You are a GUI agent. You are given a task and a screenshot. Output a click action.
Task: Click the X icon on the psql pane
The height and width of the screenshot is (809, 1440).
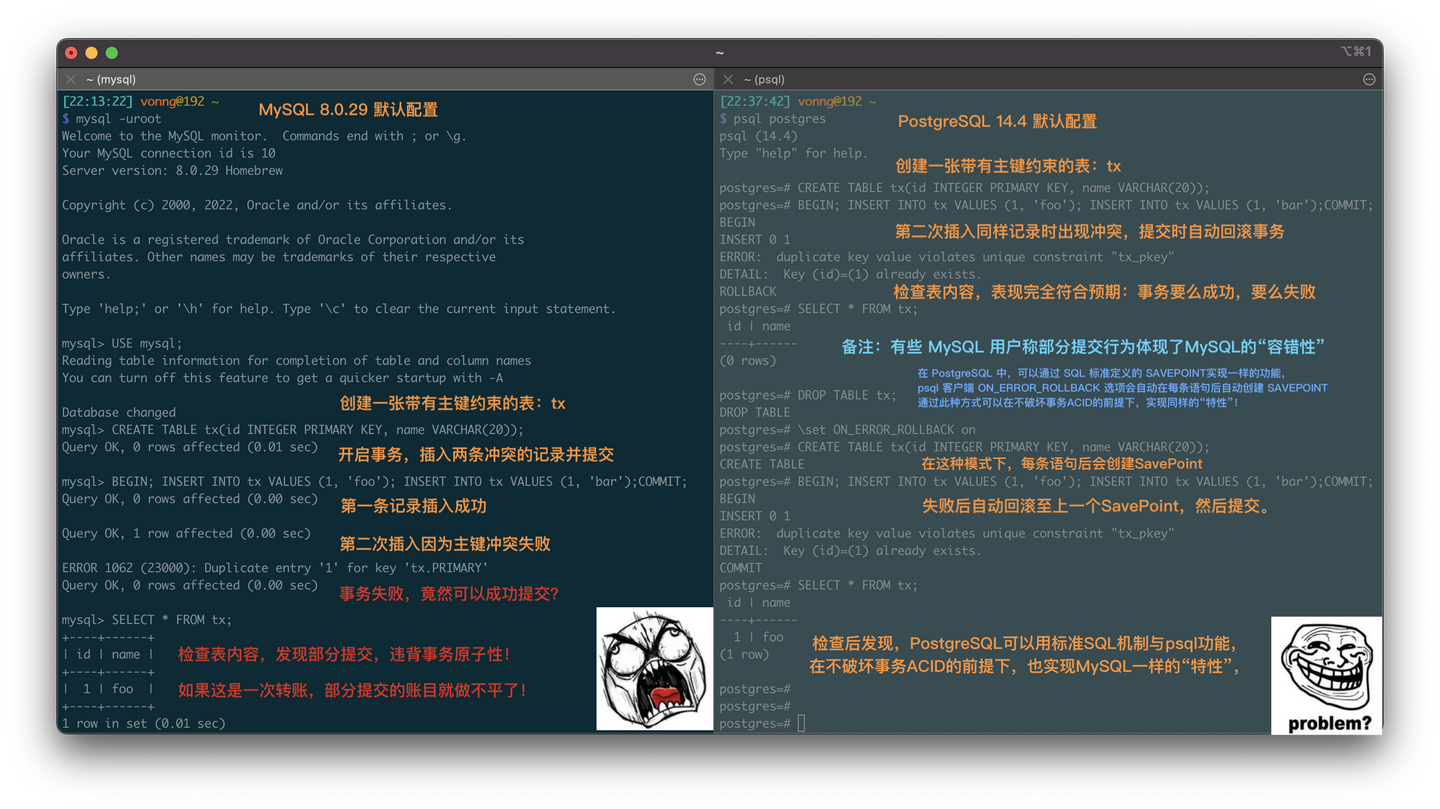[x=727, y=79]
